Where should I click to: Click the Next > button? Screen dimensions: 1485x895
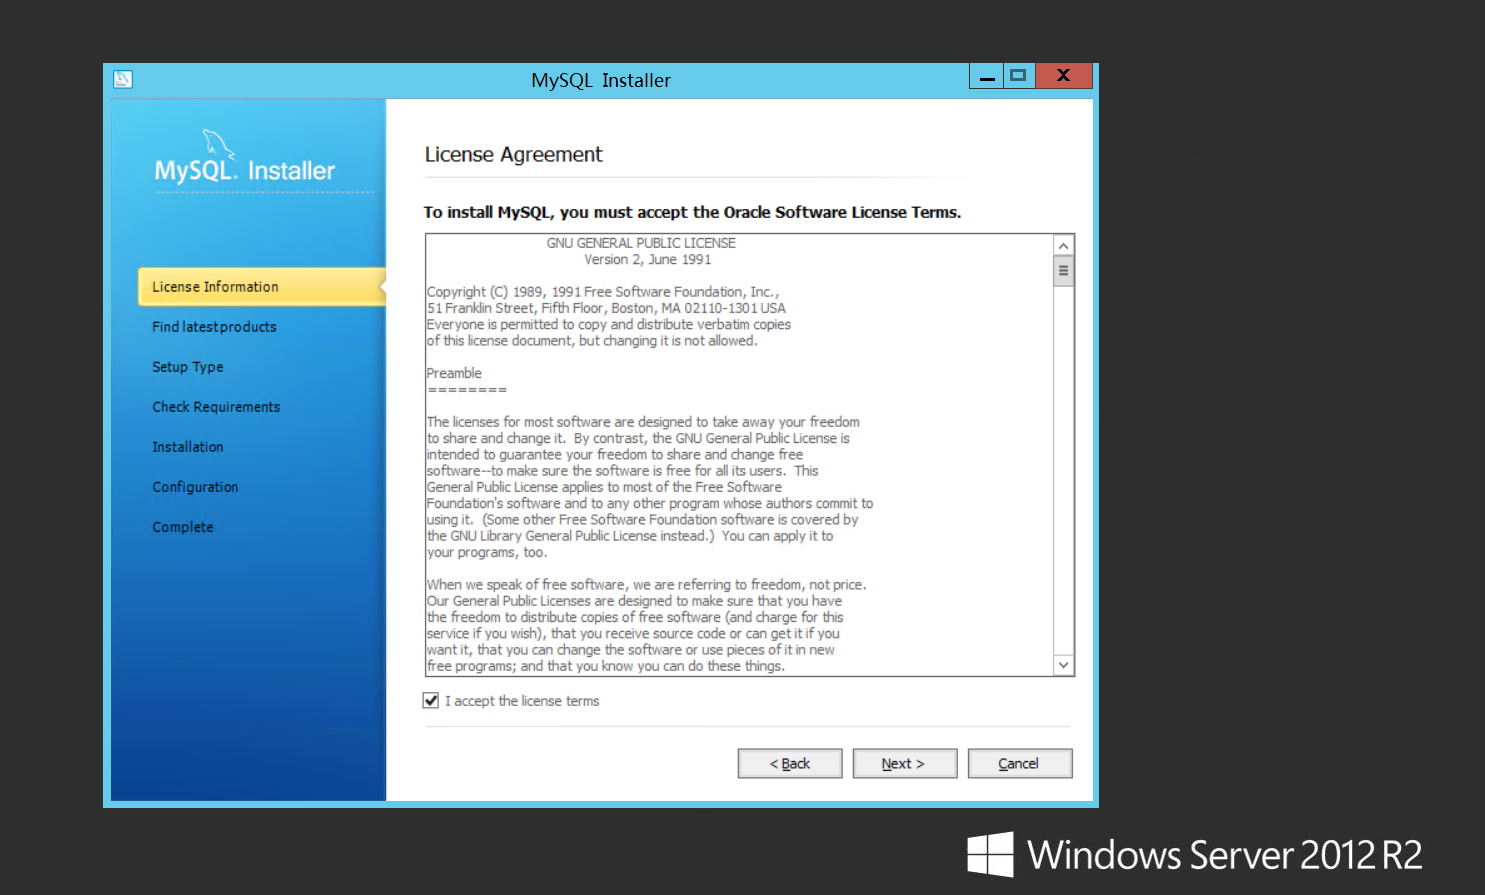click(x=905, y=763)
